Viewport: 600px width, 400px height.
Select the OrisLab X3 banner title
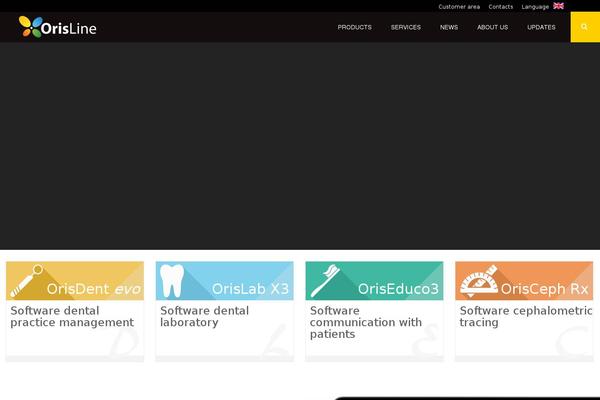250,289
